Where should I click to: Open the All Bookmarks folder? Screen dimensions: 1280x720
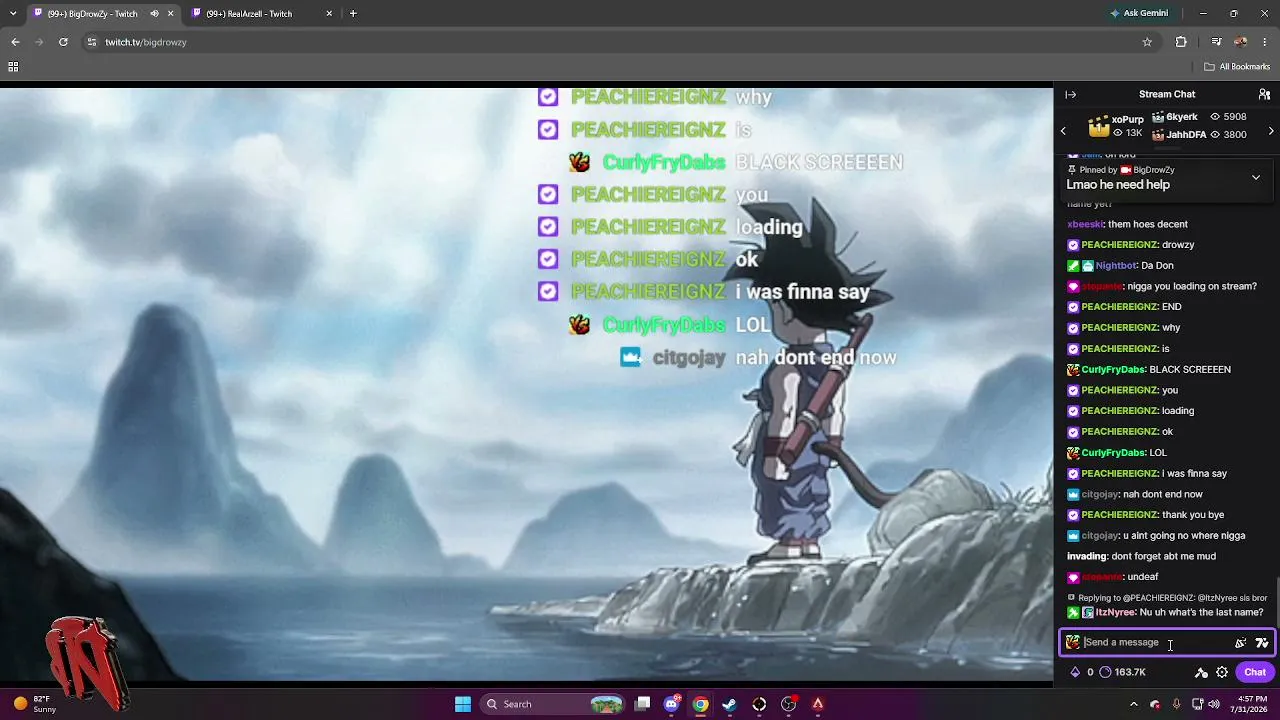(1237, 67)
